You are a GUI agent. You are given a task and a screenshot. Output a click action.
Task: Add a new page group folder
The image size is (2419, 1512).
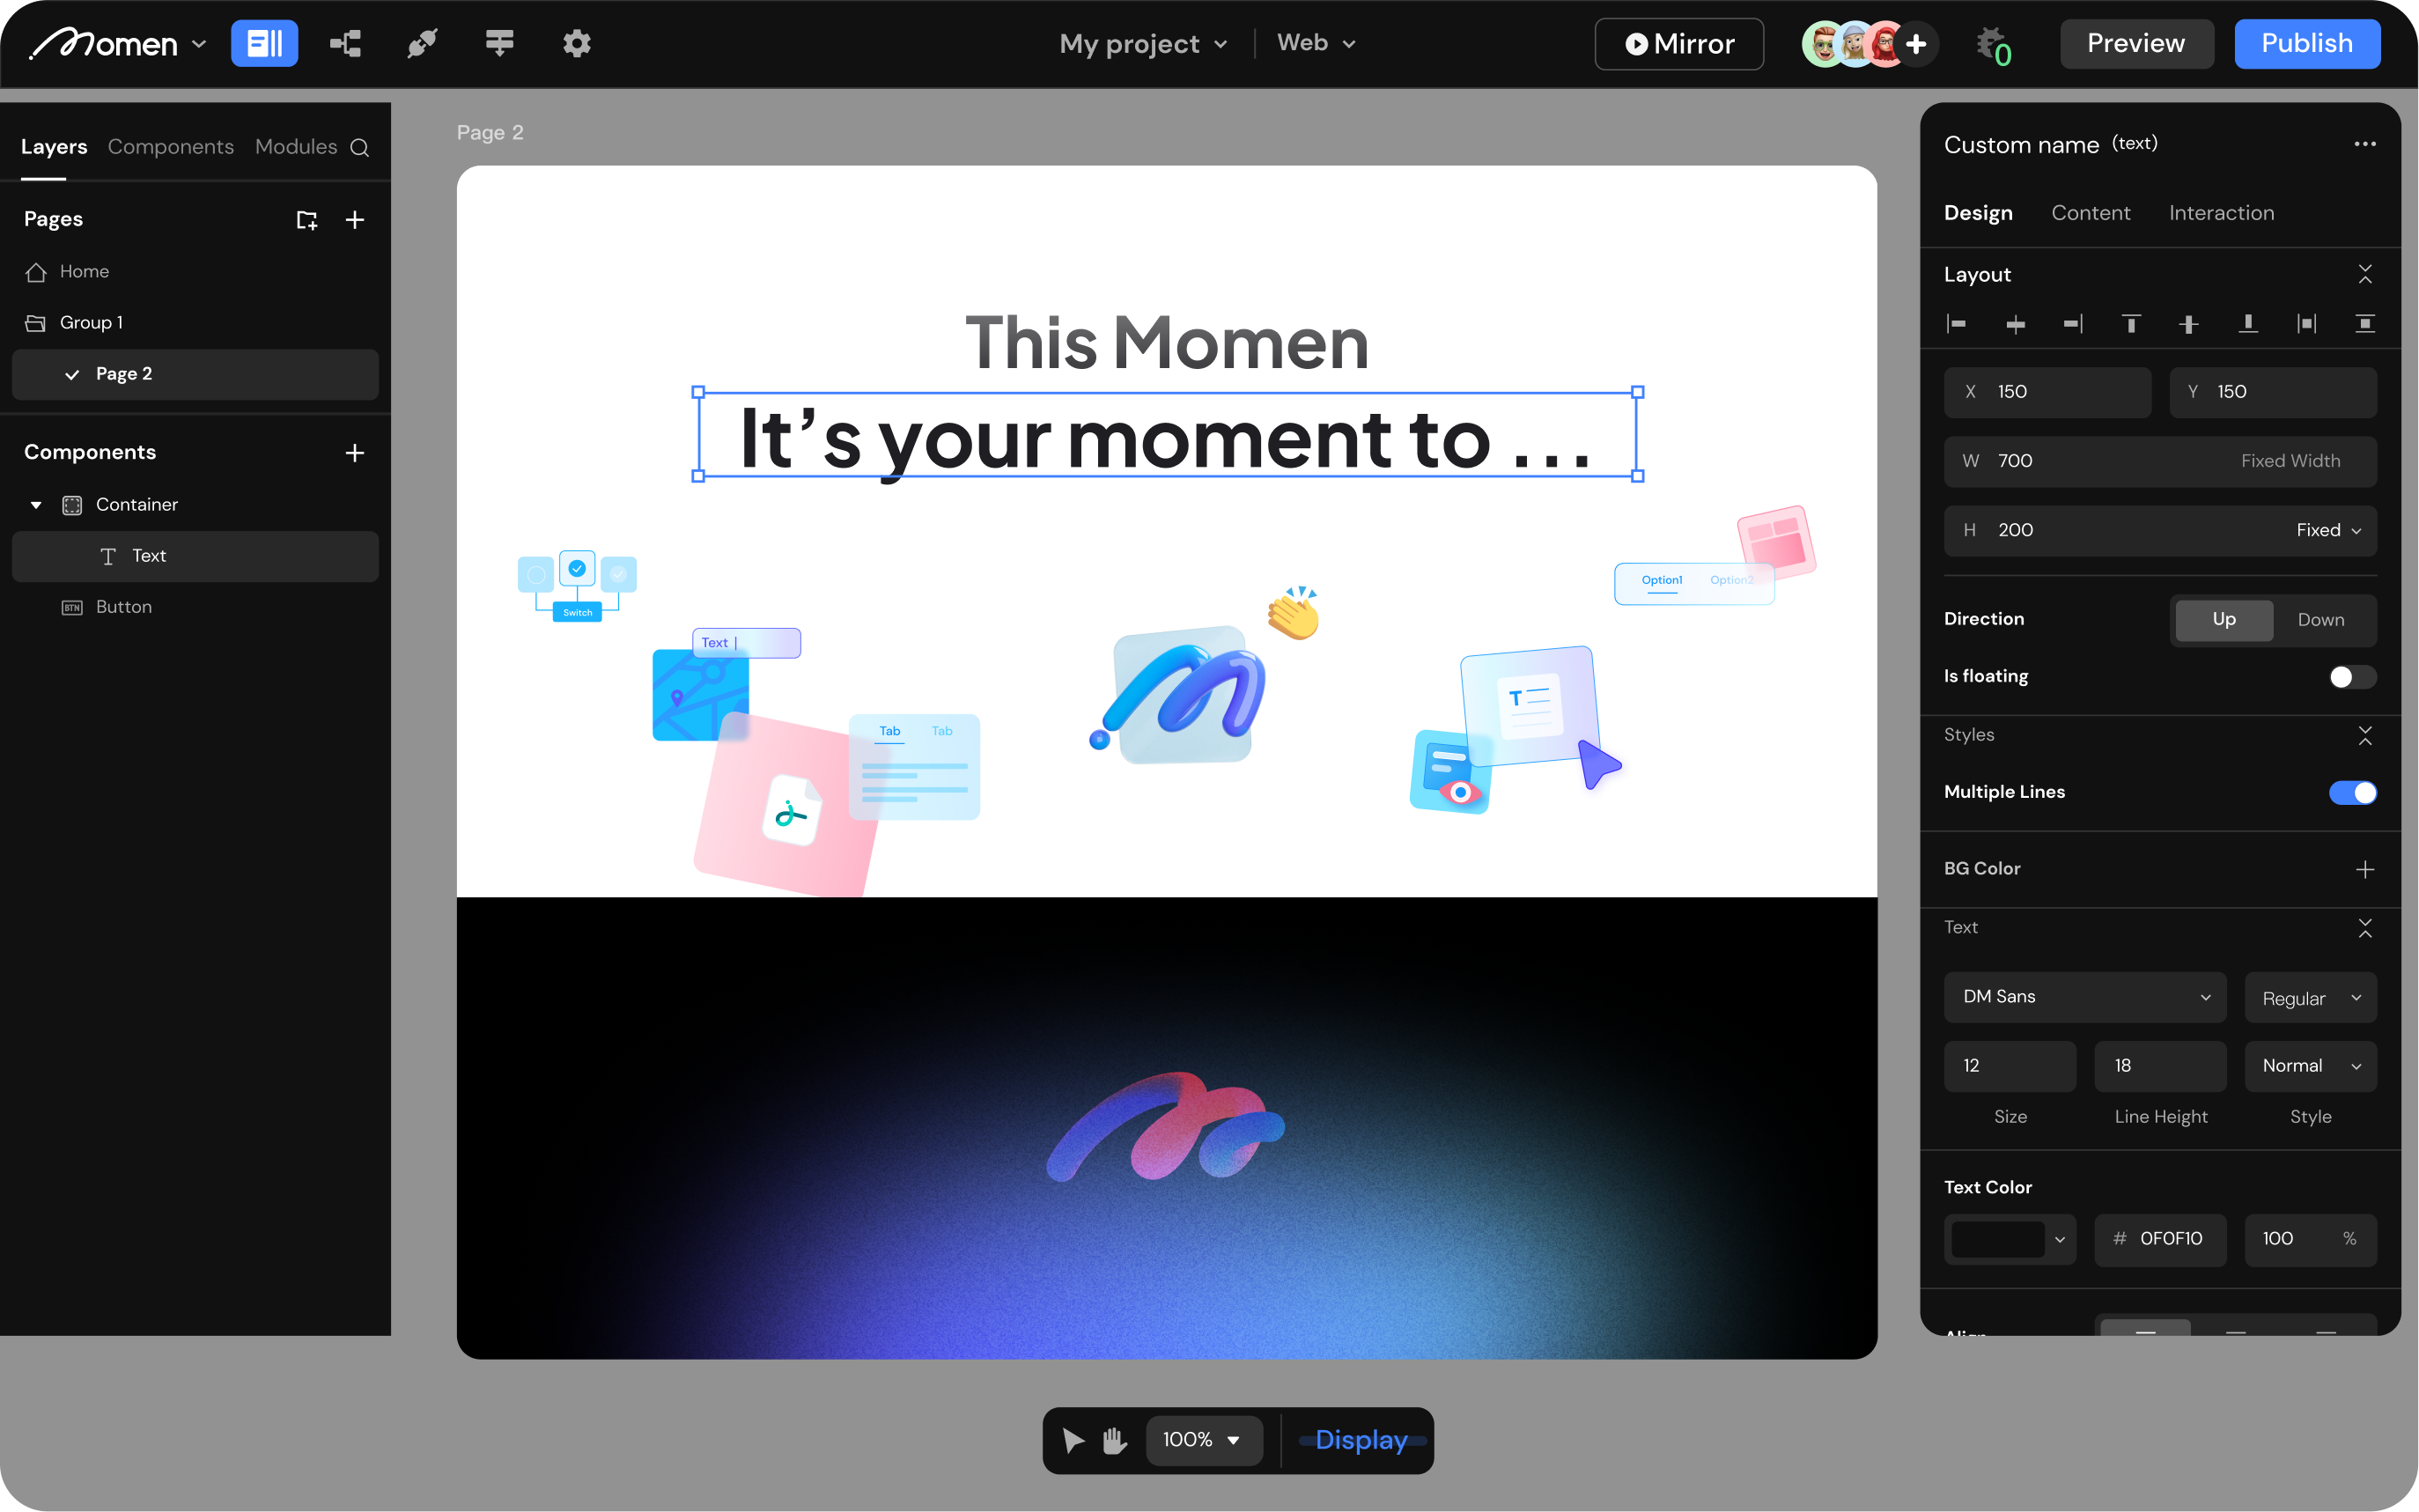(307, 220)
